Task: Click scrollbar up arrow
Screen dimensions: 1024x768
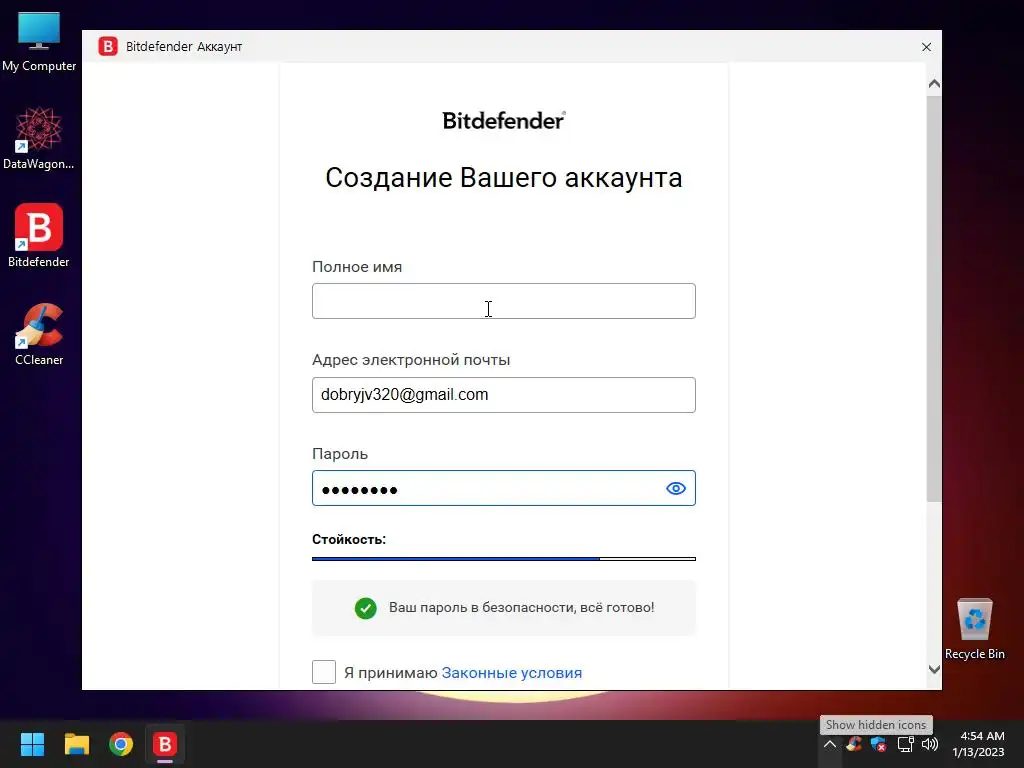Action: [x=934, y=84]
